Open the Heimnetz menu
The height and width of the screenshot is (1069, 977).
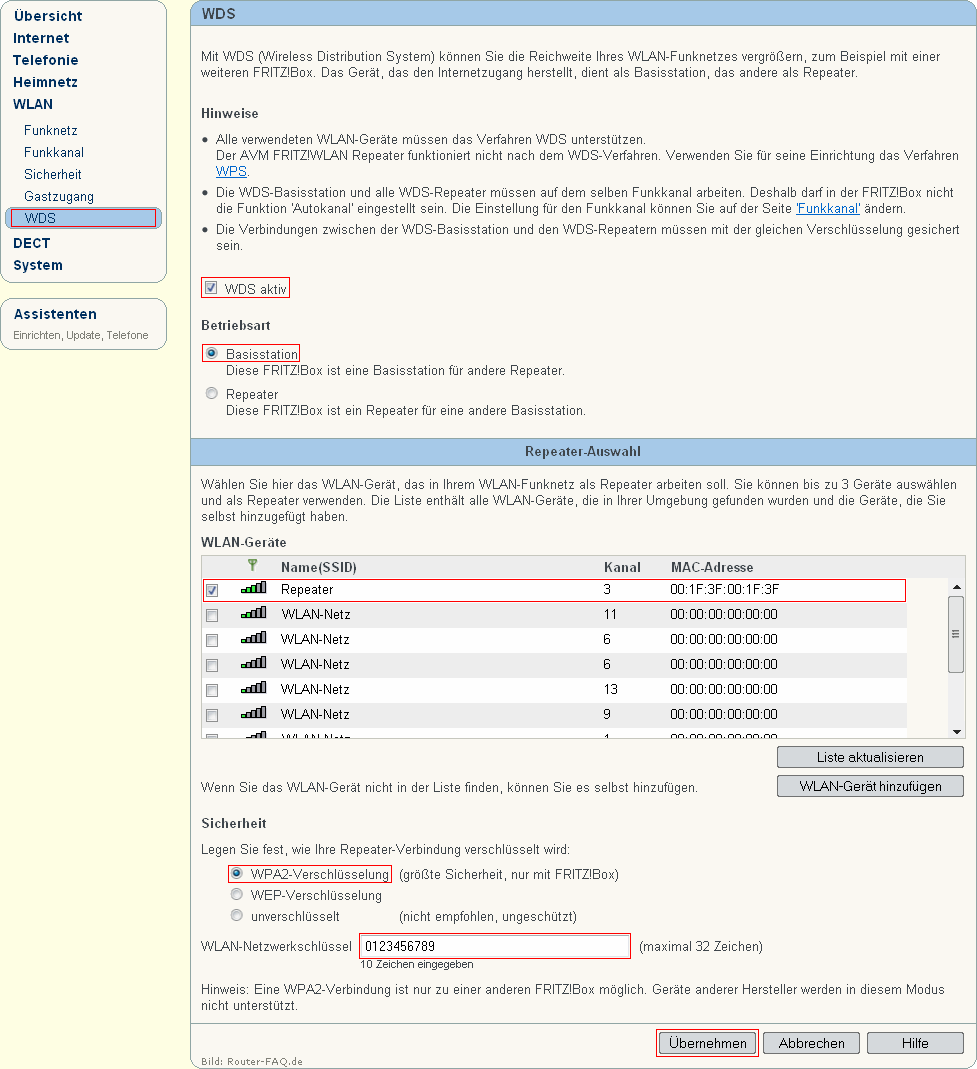[x=45, y=82]
